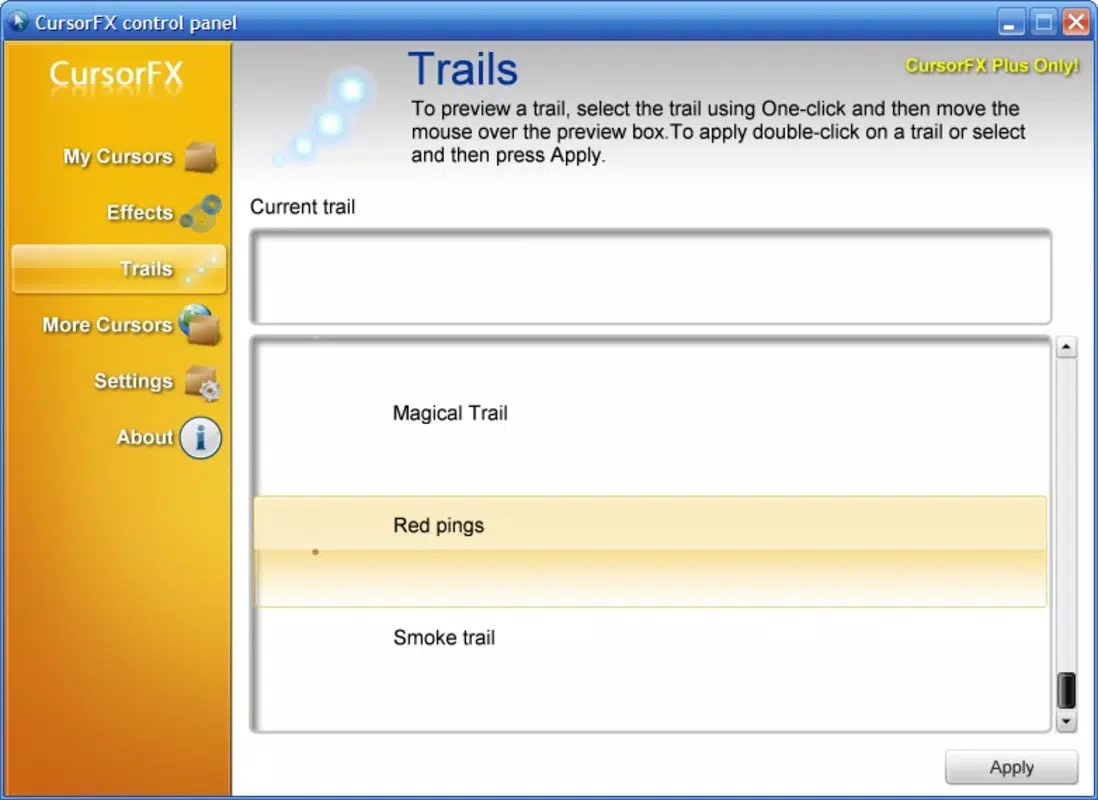Click the CursorFX logo in sidebar
The height and width of the screenshot is (800, 1098).
coord(116,74)
